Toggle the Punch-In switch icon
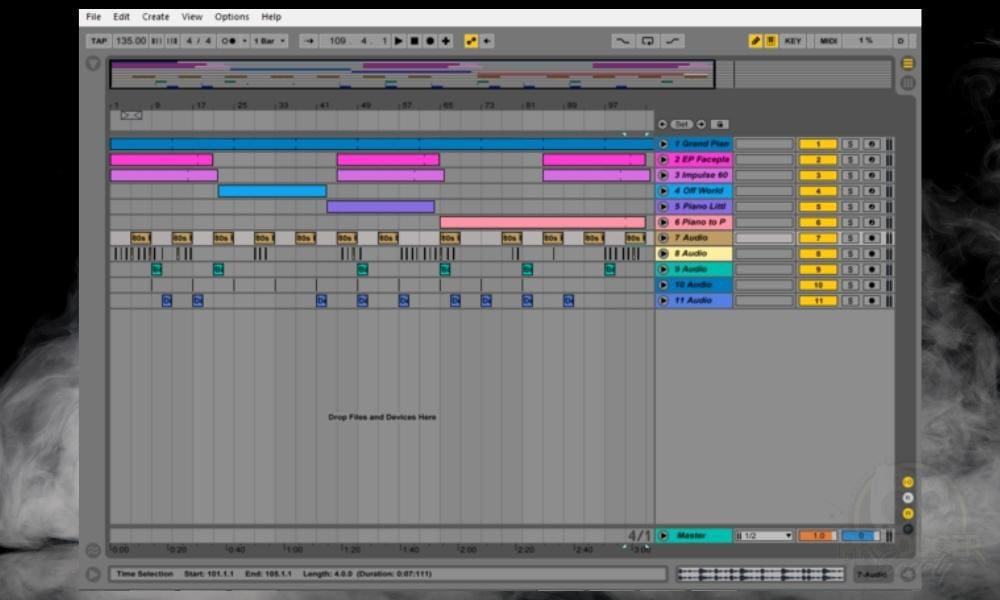The height and width of the screenshot is (600, 1000). 622,41
